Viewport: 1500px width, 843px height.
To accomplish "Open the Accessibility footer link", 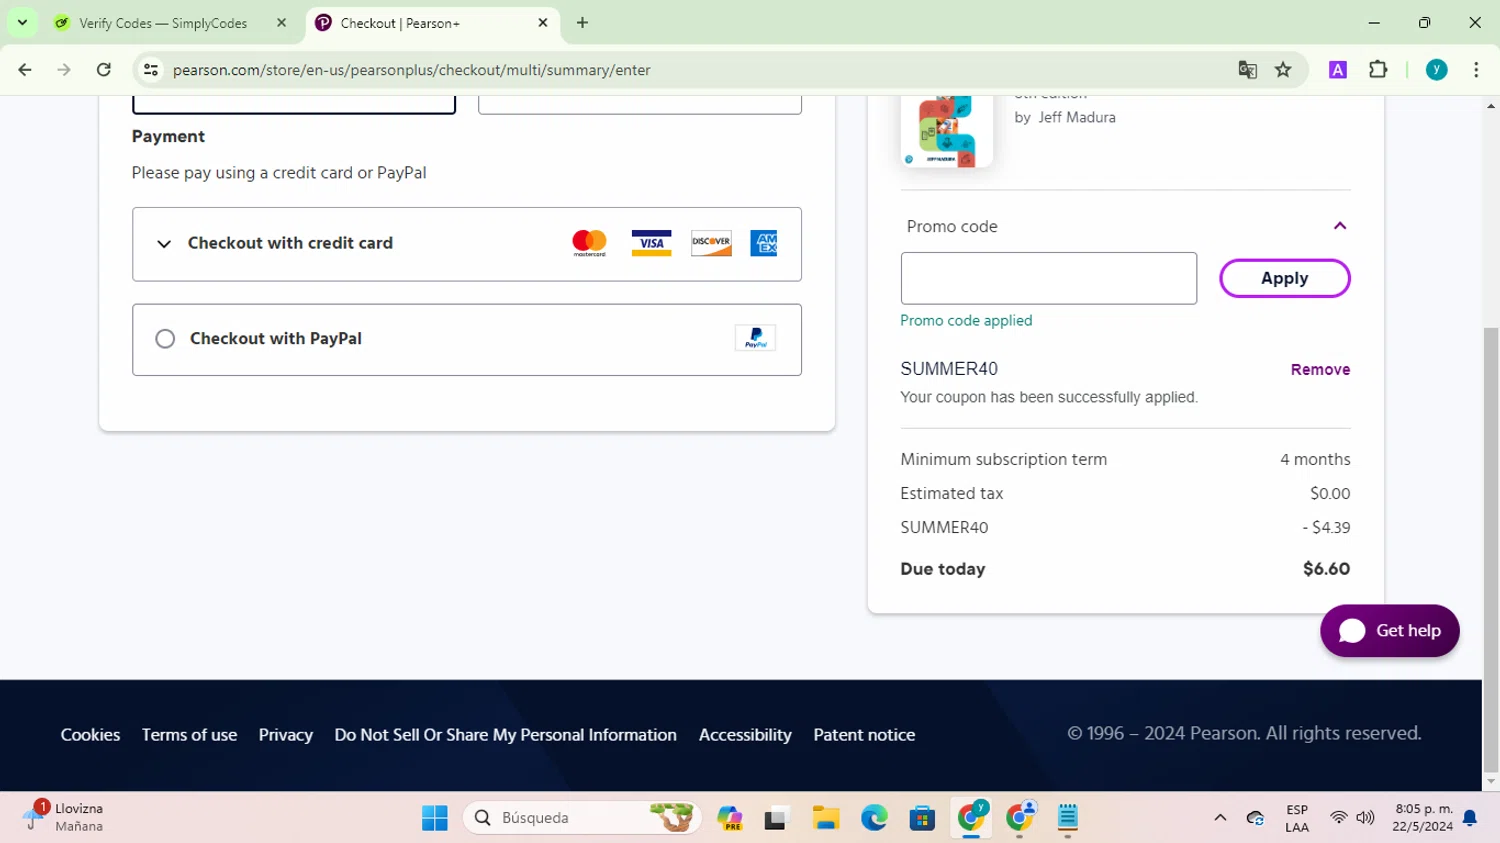I will pyautogui.click(x=745, y=735).
